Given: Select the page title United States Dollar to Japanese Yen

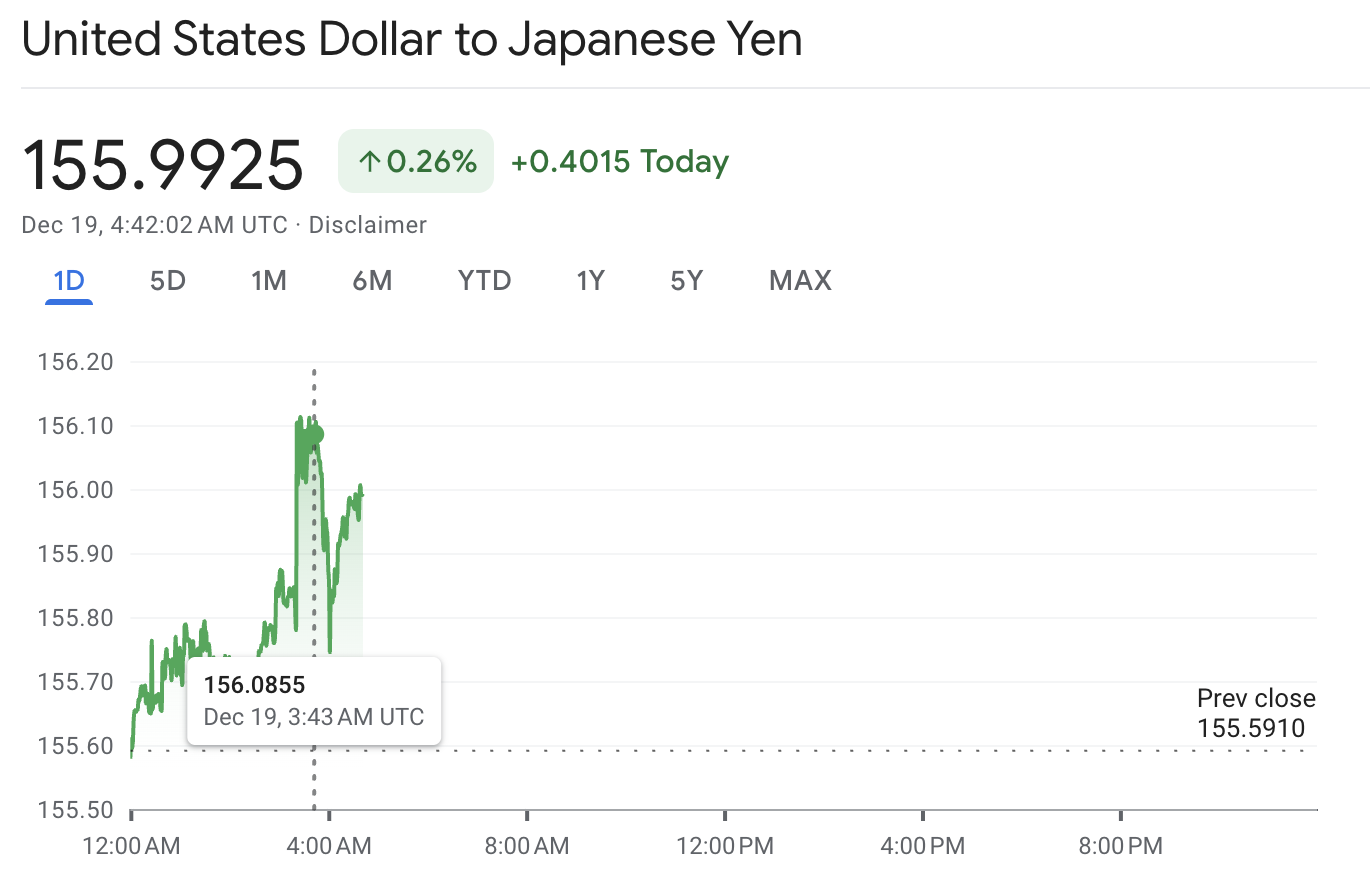Looking at the screenshot, I should [x=411, y=39].
